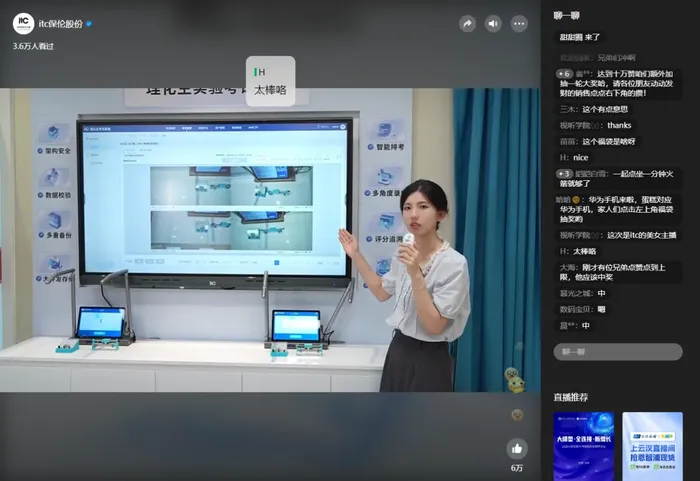Click the 聊一聊 chat panel heading
Viewport: 700px width, 481px height.
pyautogui.click(x=566, y=16)
